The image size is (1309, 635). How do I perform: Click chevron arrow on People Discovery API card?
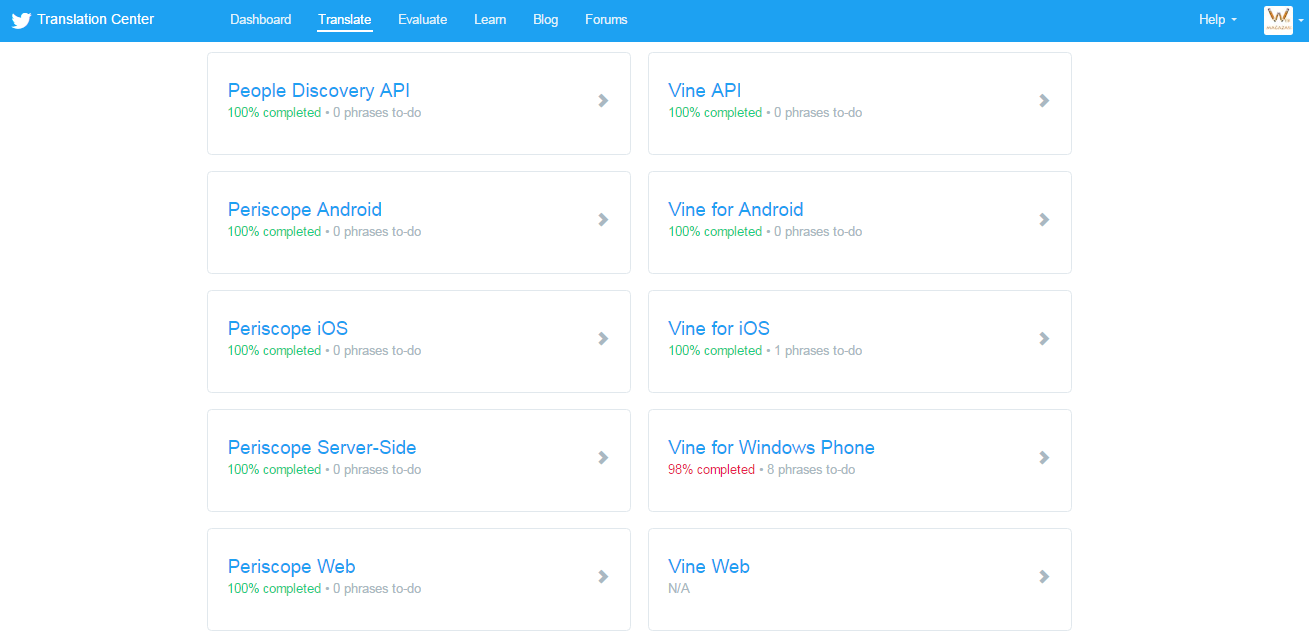coord(603,100)
